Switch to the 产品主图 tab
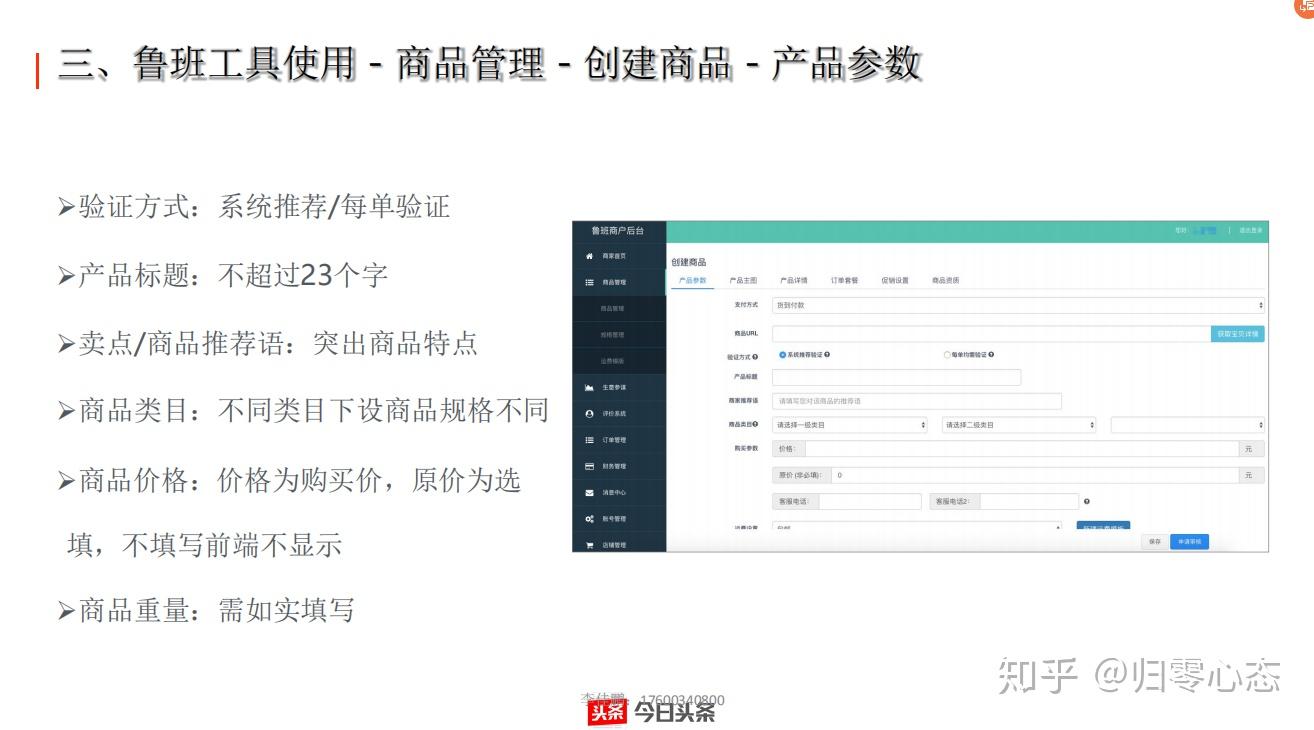 point(743,281)
